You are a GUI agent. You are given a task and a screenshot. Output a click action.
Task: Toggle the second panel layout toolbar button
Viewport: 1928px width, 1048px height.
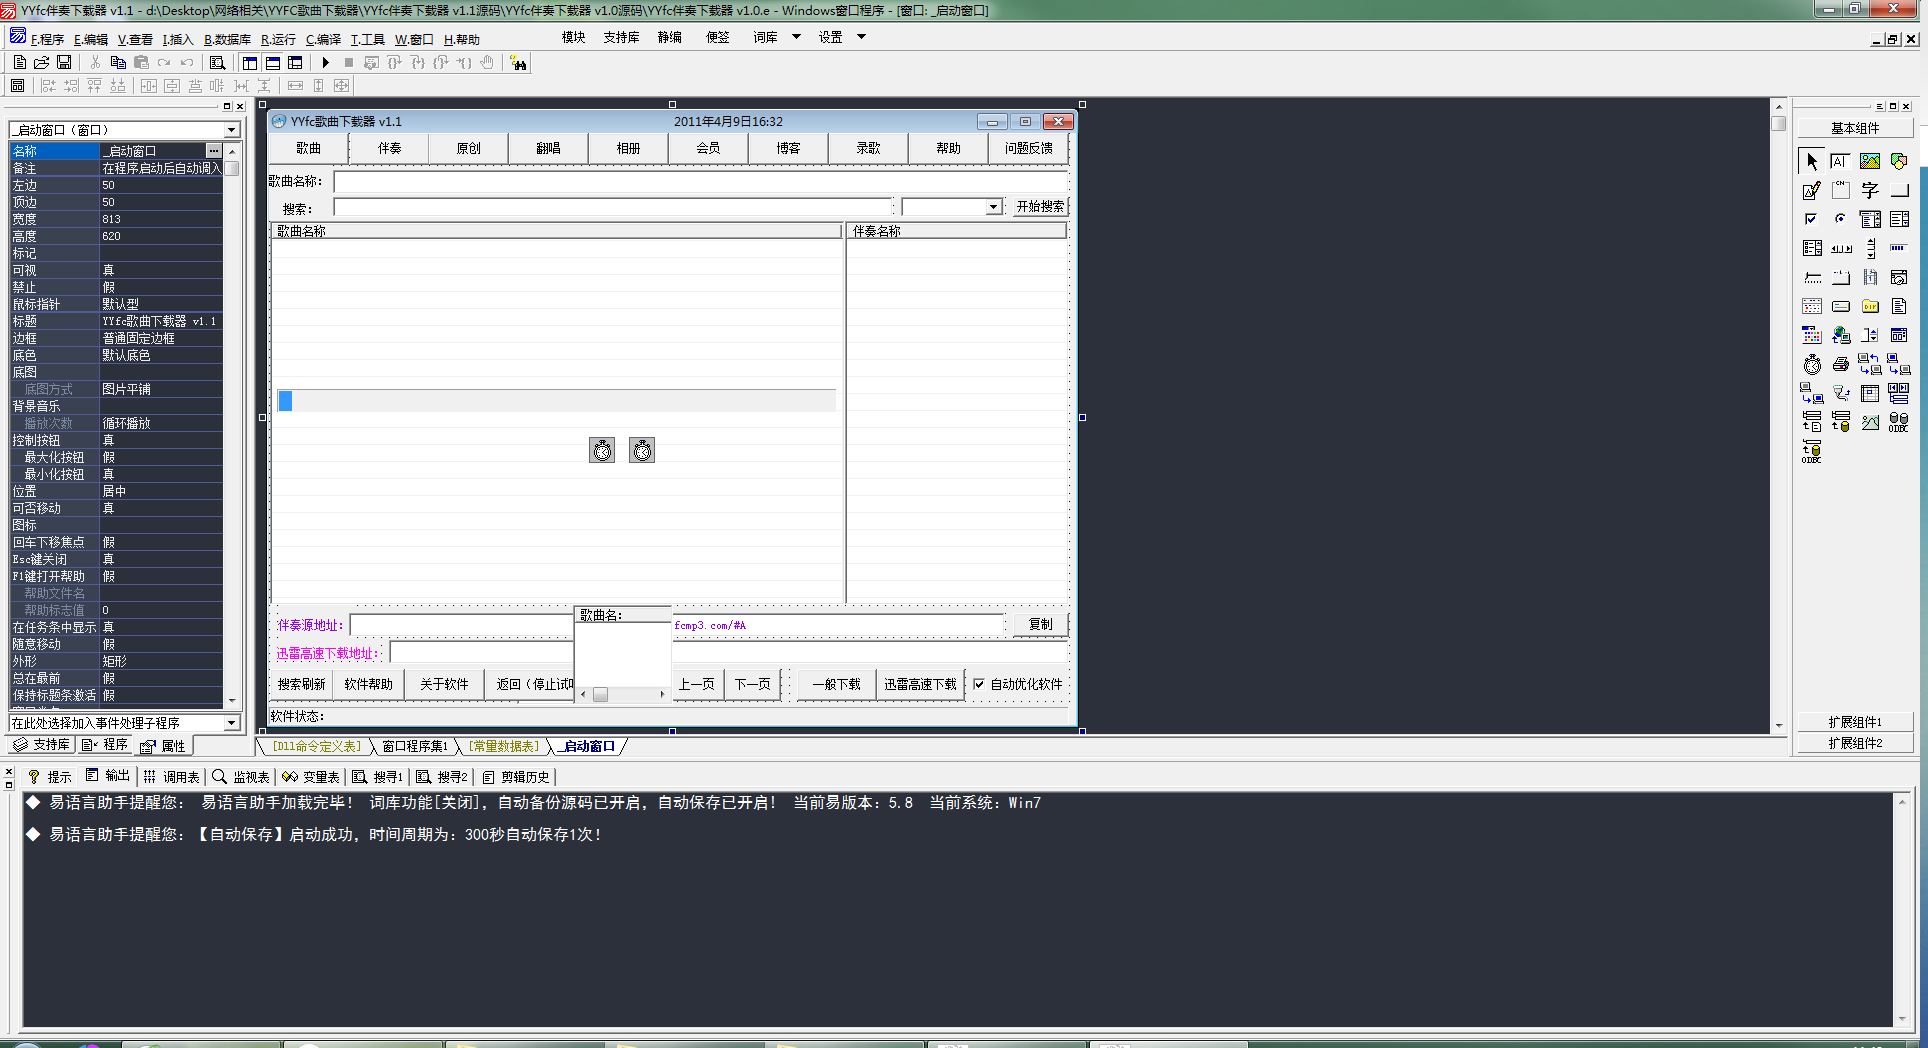click(x=273, y=62)
